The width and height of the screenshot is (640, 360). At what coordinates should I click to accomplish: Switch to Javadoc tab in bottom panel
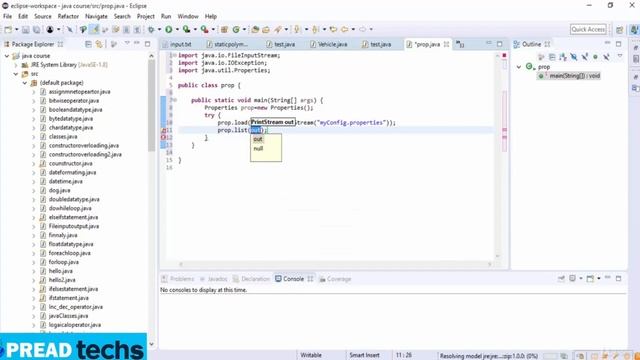[x=213, y=279]
